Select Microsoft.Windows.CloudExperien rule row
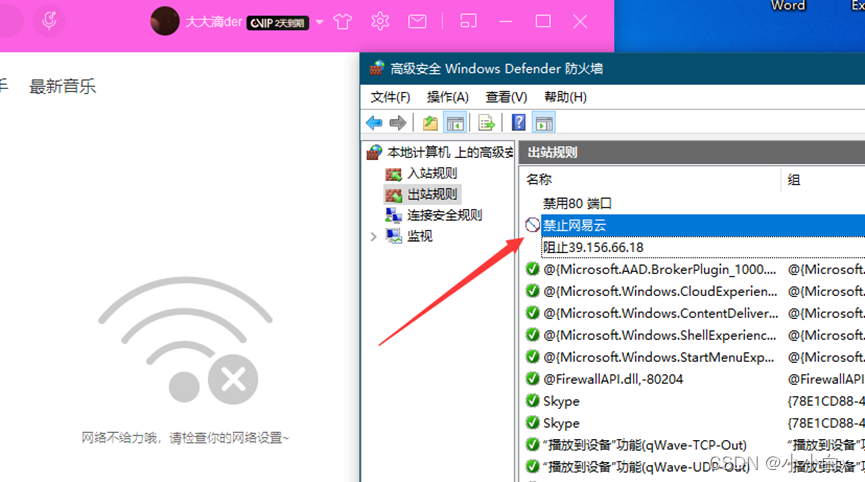The height and width of the screenshot is (482, 865). coord(694,291)
